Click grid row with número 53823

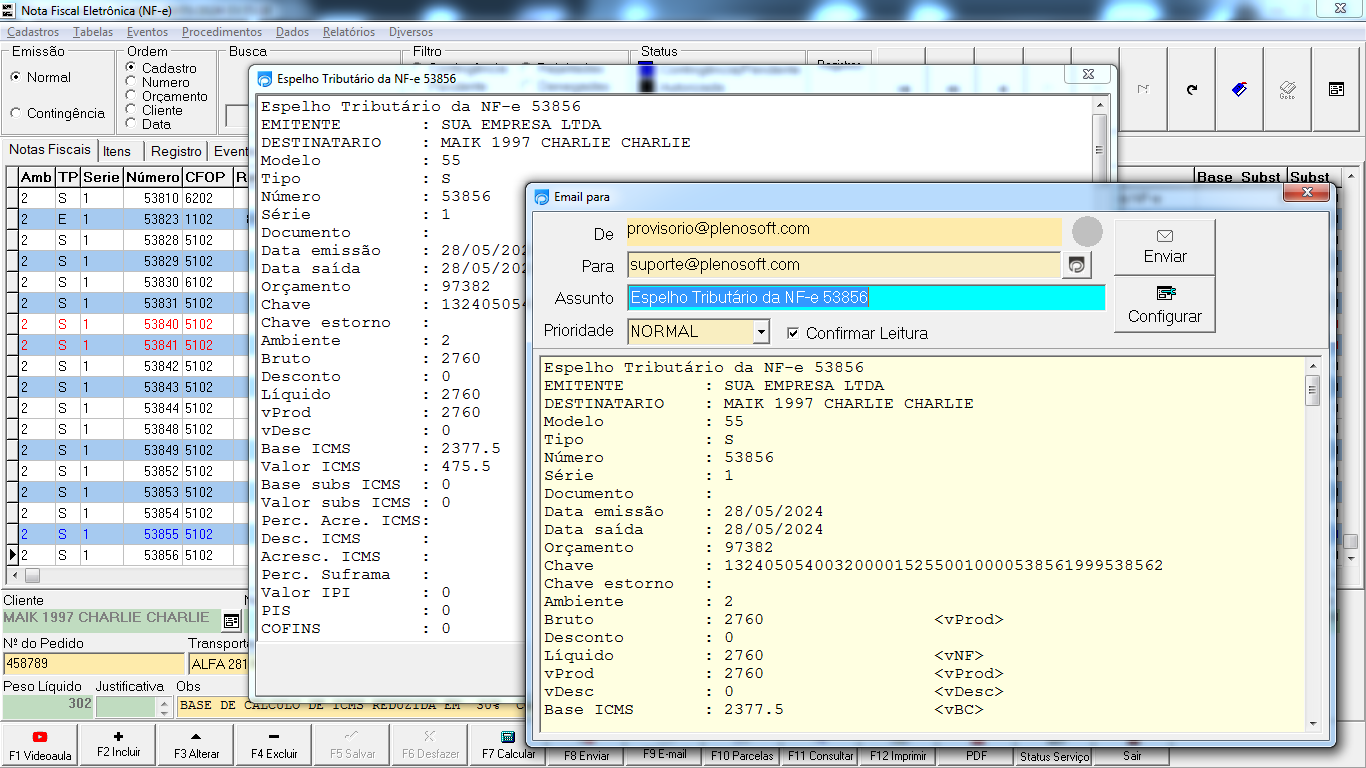click(x=125, y=220)
